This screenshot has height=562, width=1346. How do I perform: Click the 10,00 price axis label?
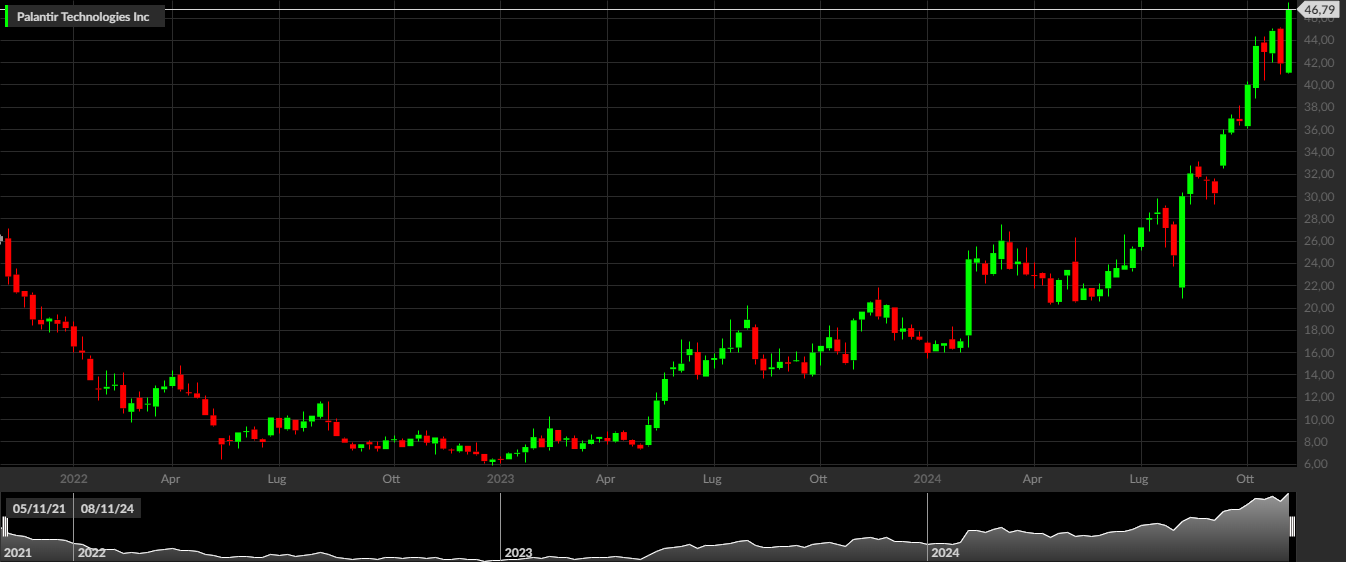(1319, 420)
